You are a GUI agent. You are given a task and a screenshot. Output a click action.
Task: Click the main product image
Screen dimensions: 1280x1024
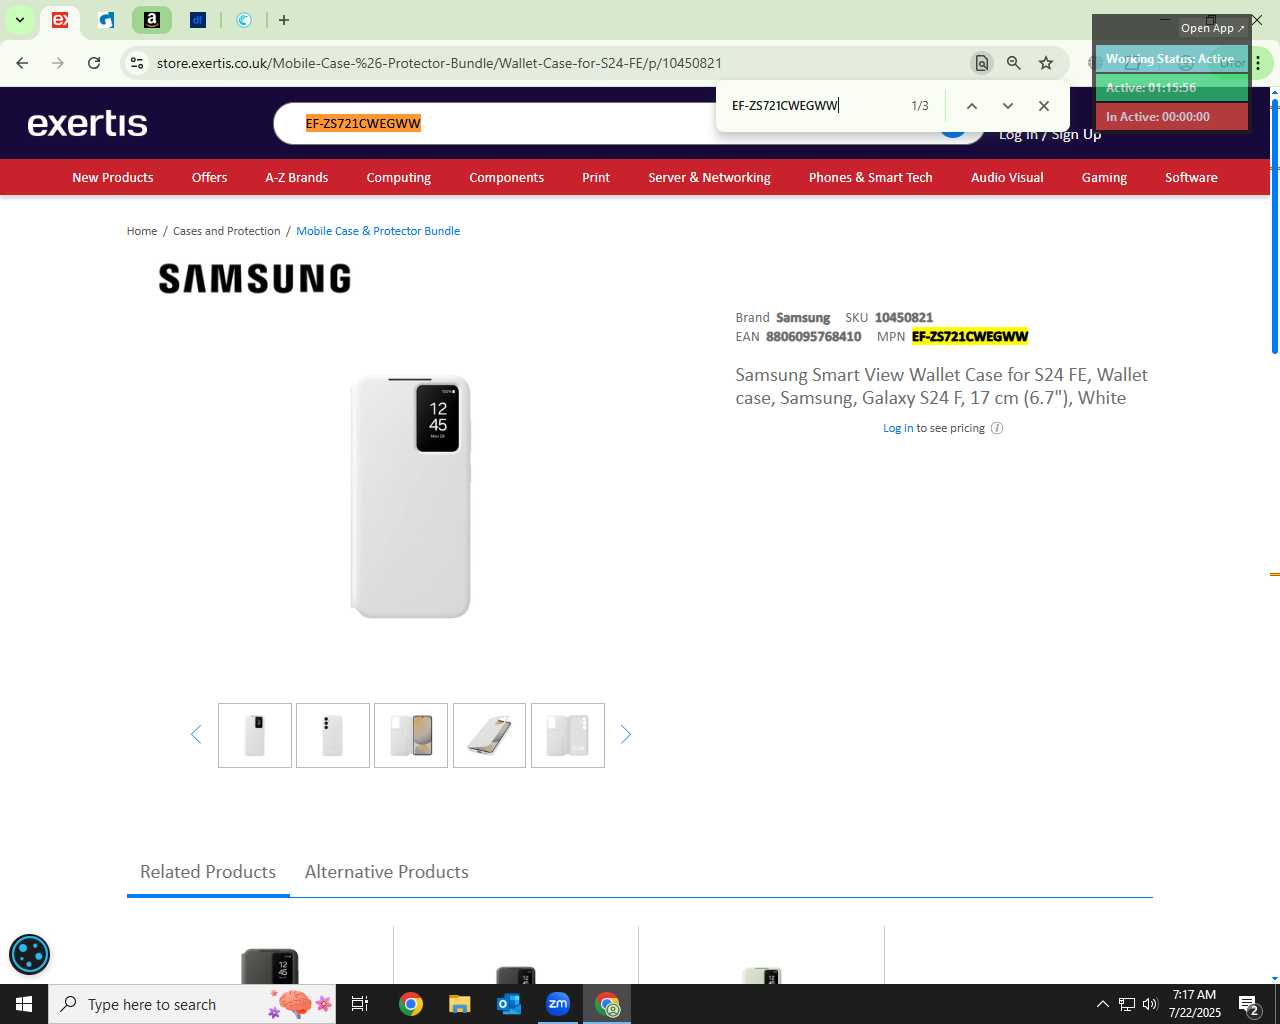click(411, 497)
